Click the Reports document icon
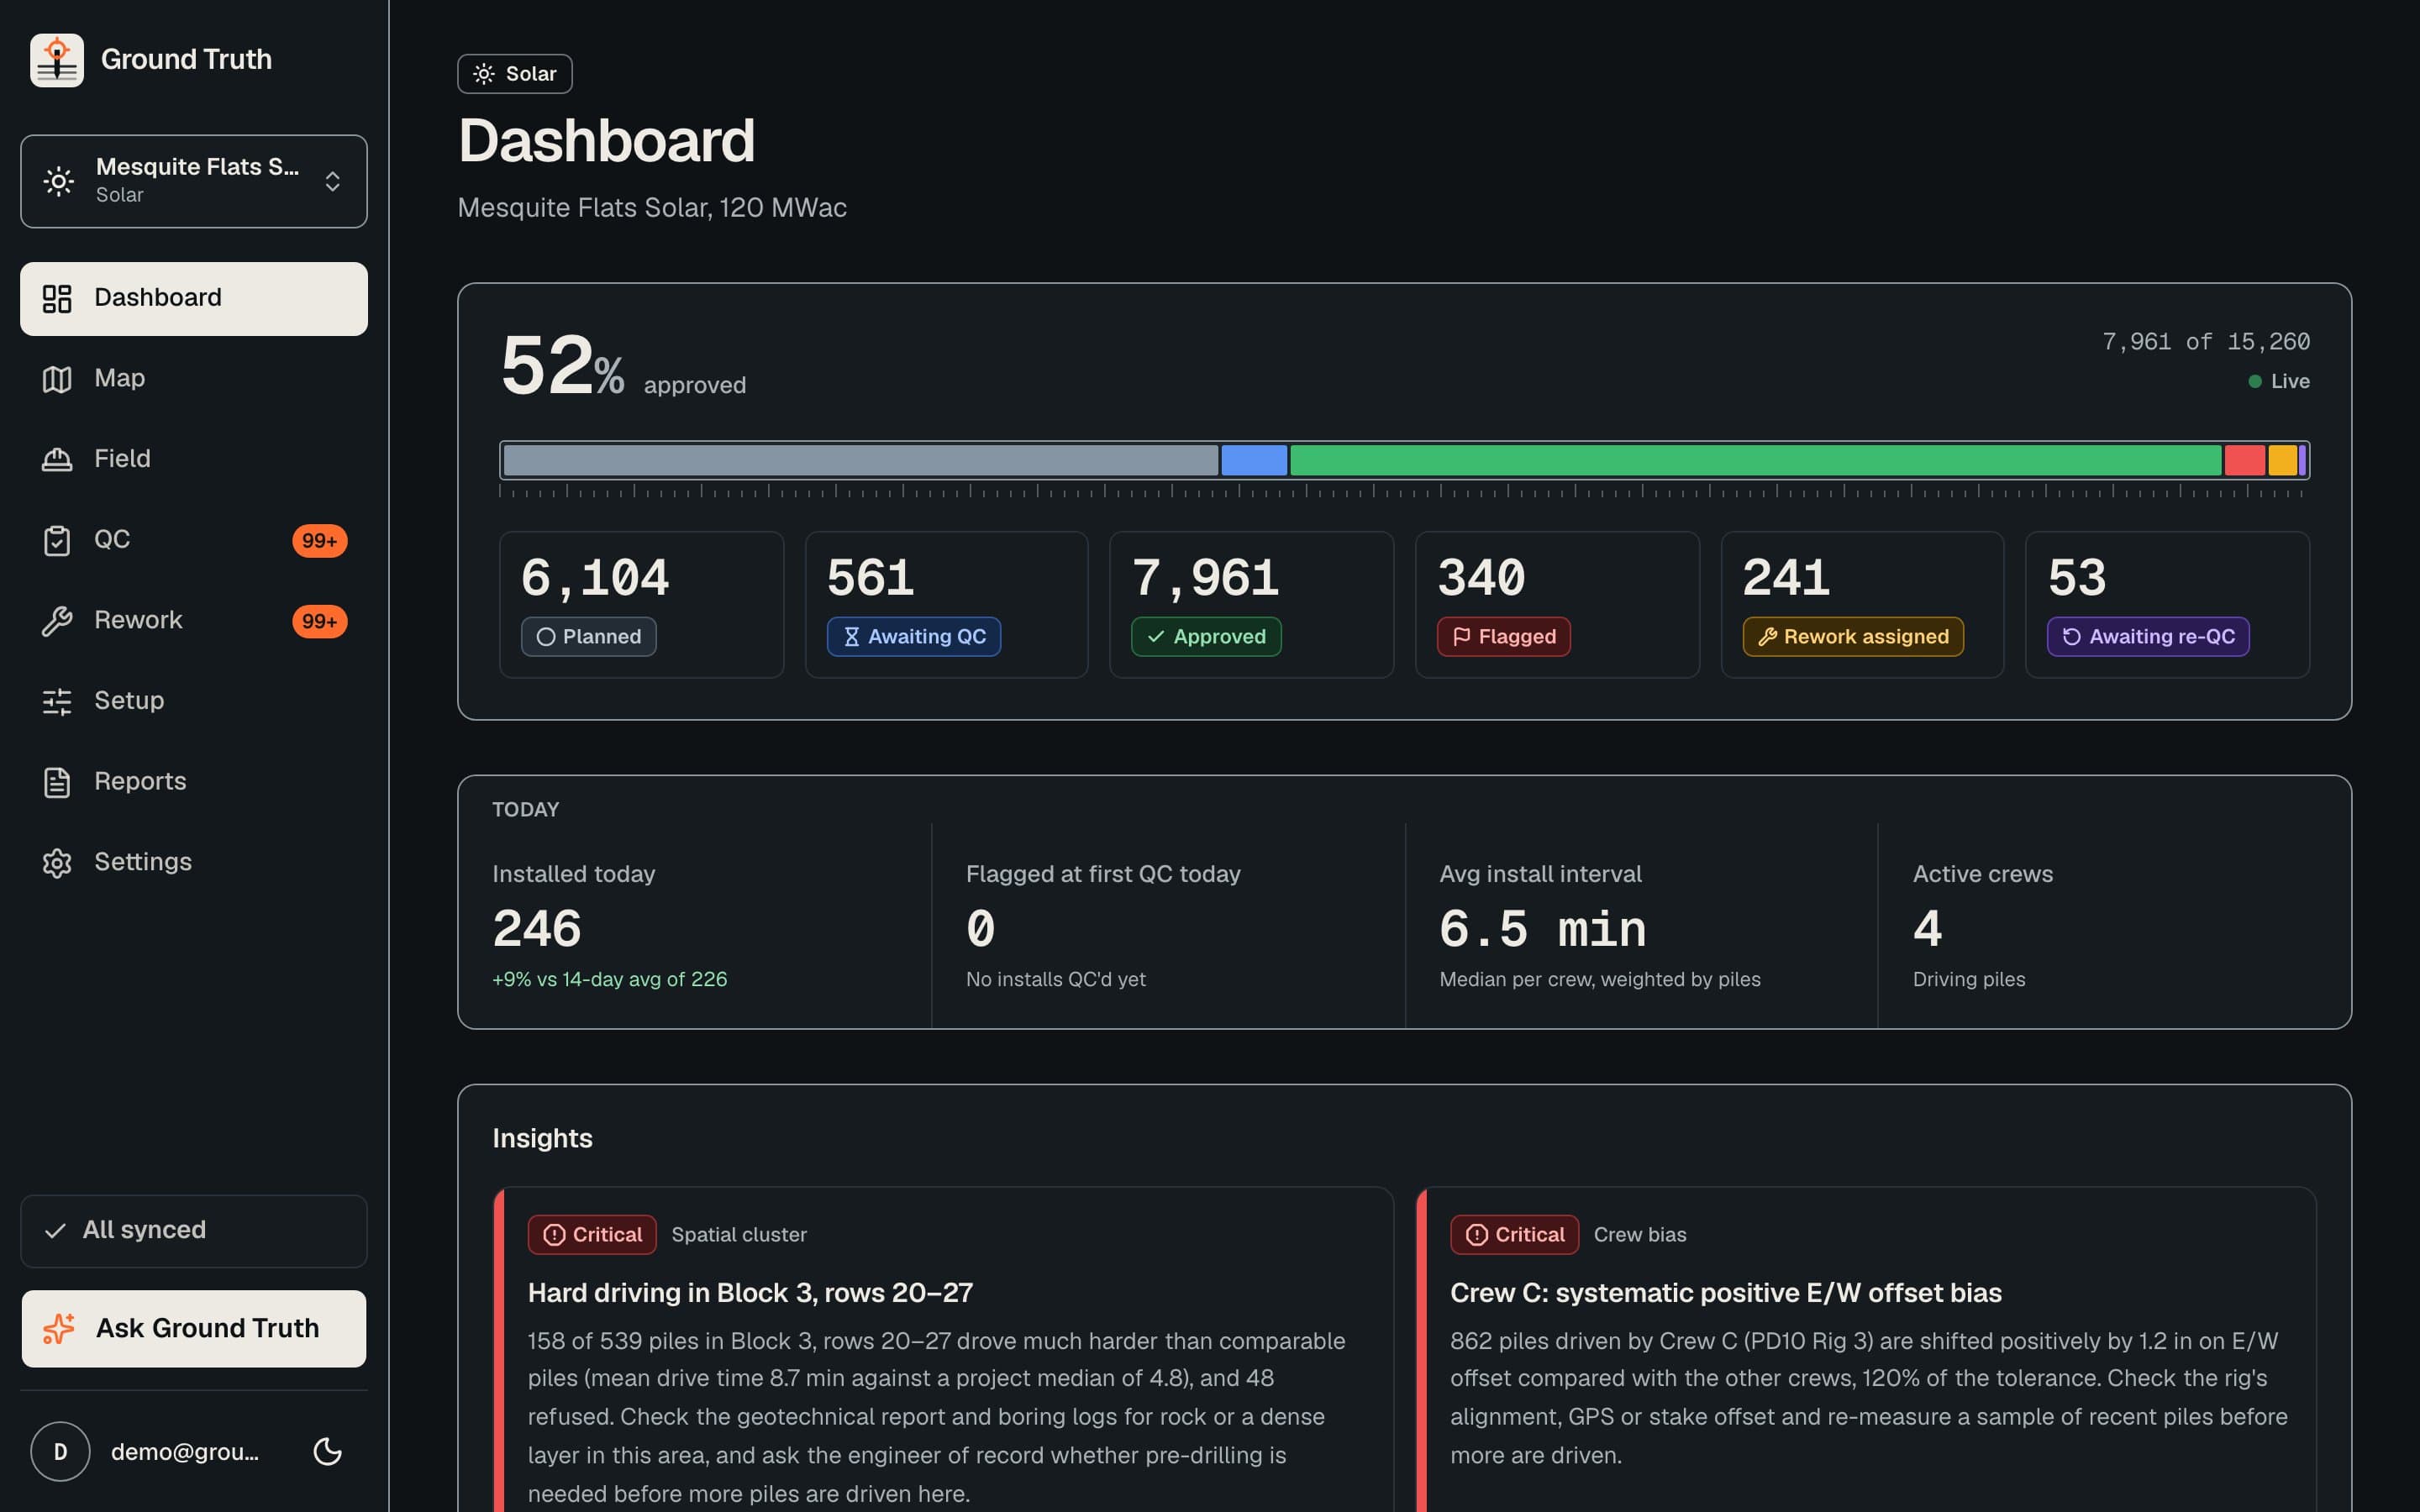 click(x=57, y=782)
